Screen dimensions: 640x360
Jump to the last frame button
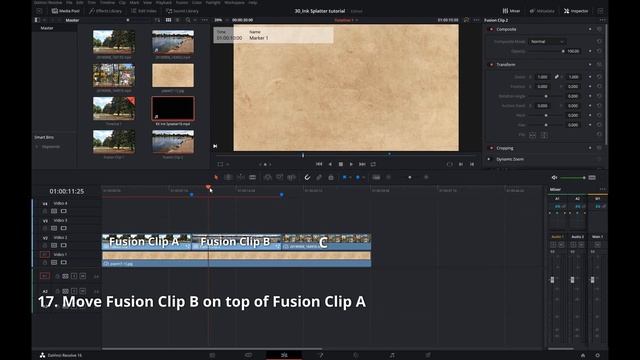click(x=362, y=164)
